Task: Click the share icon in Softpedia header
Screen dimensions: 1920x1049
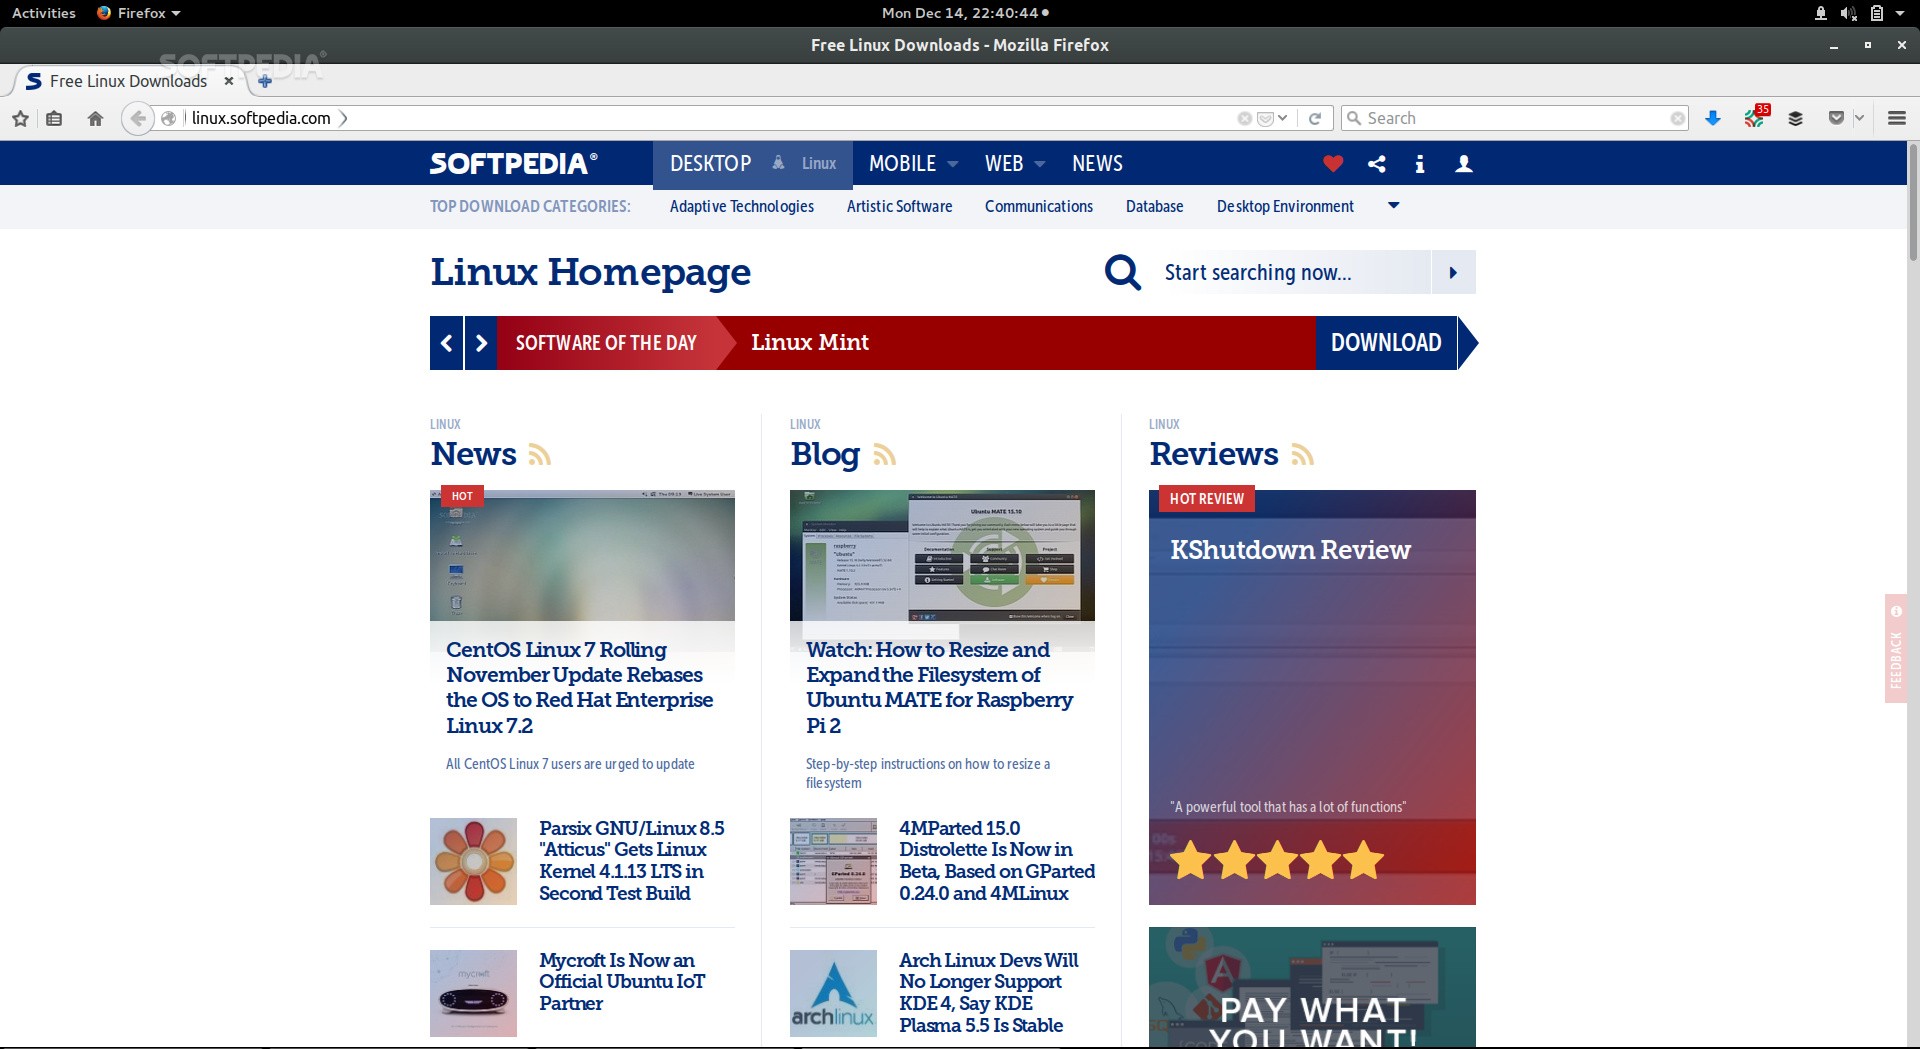Action: tap(1377, 163)
